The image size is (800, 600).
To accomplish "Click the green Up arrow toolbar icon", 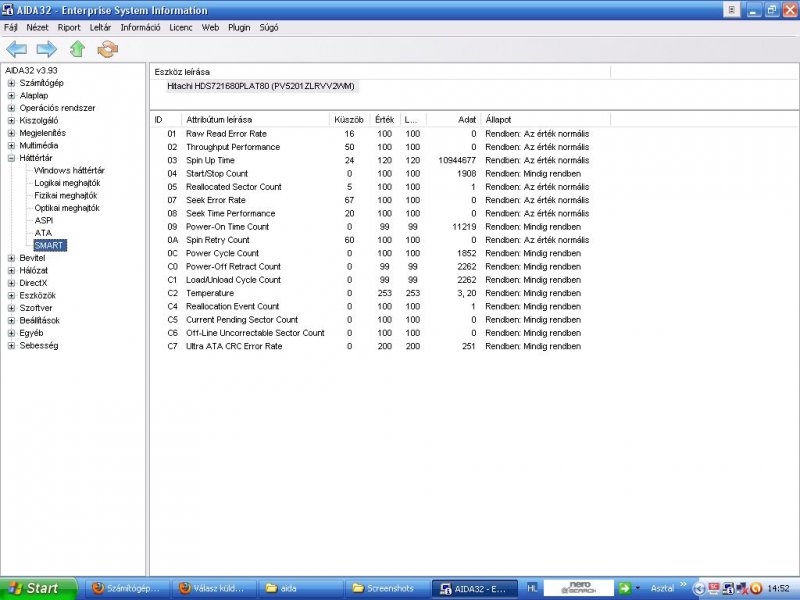I will pos(77,49).
